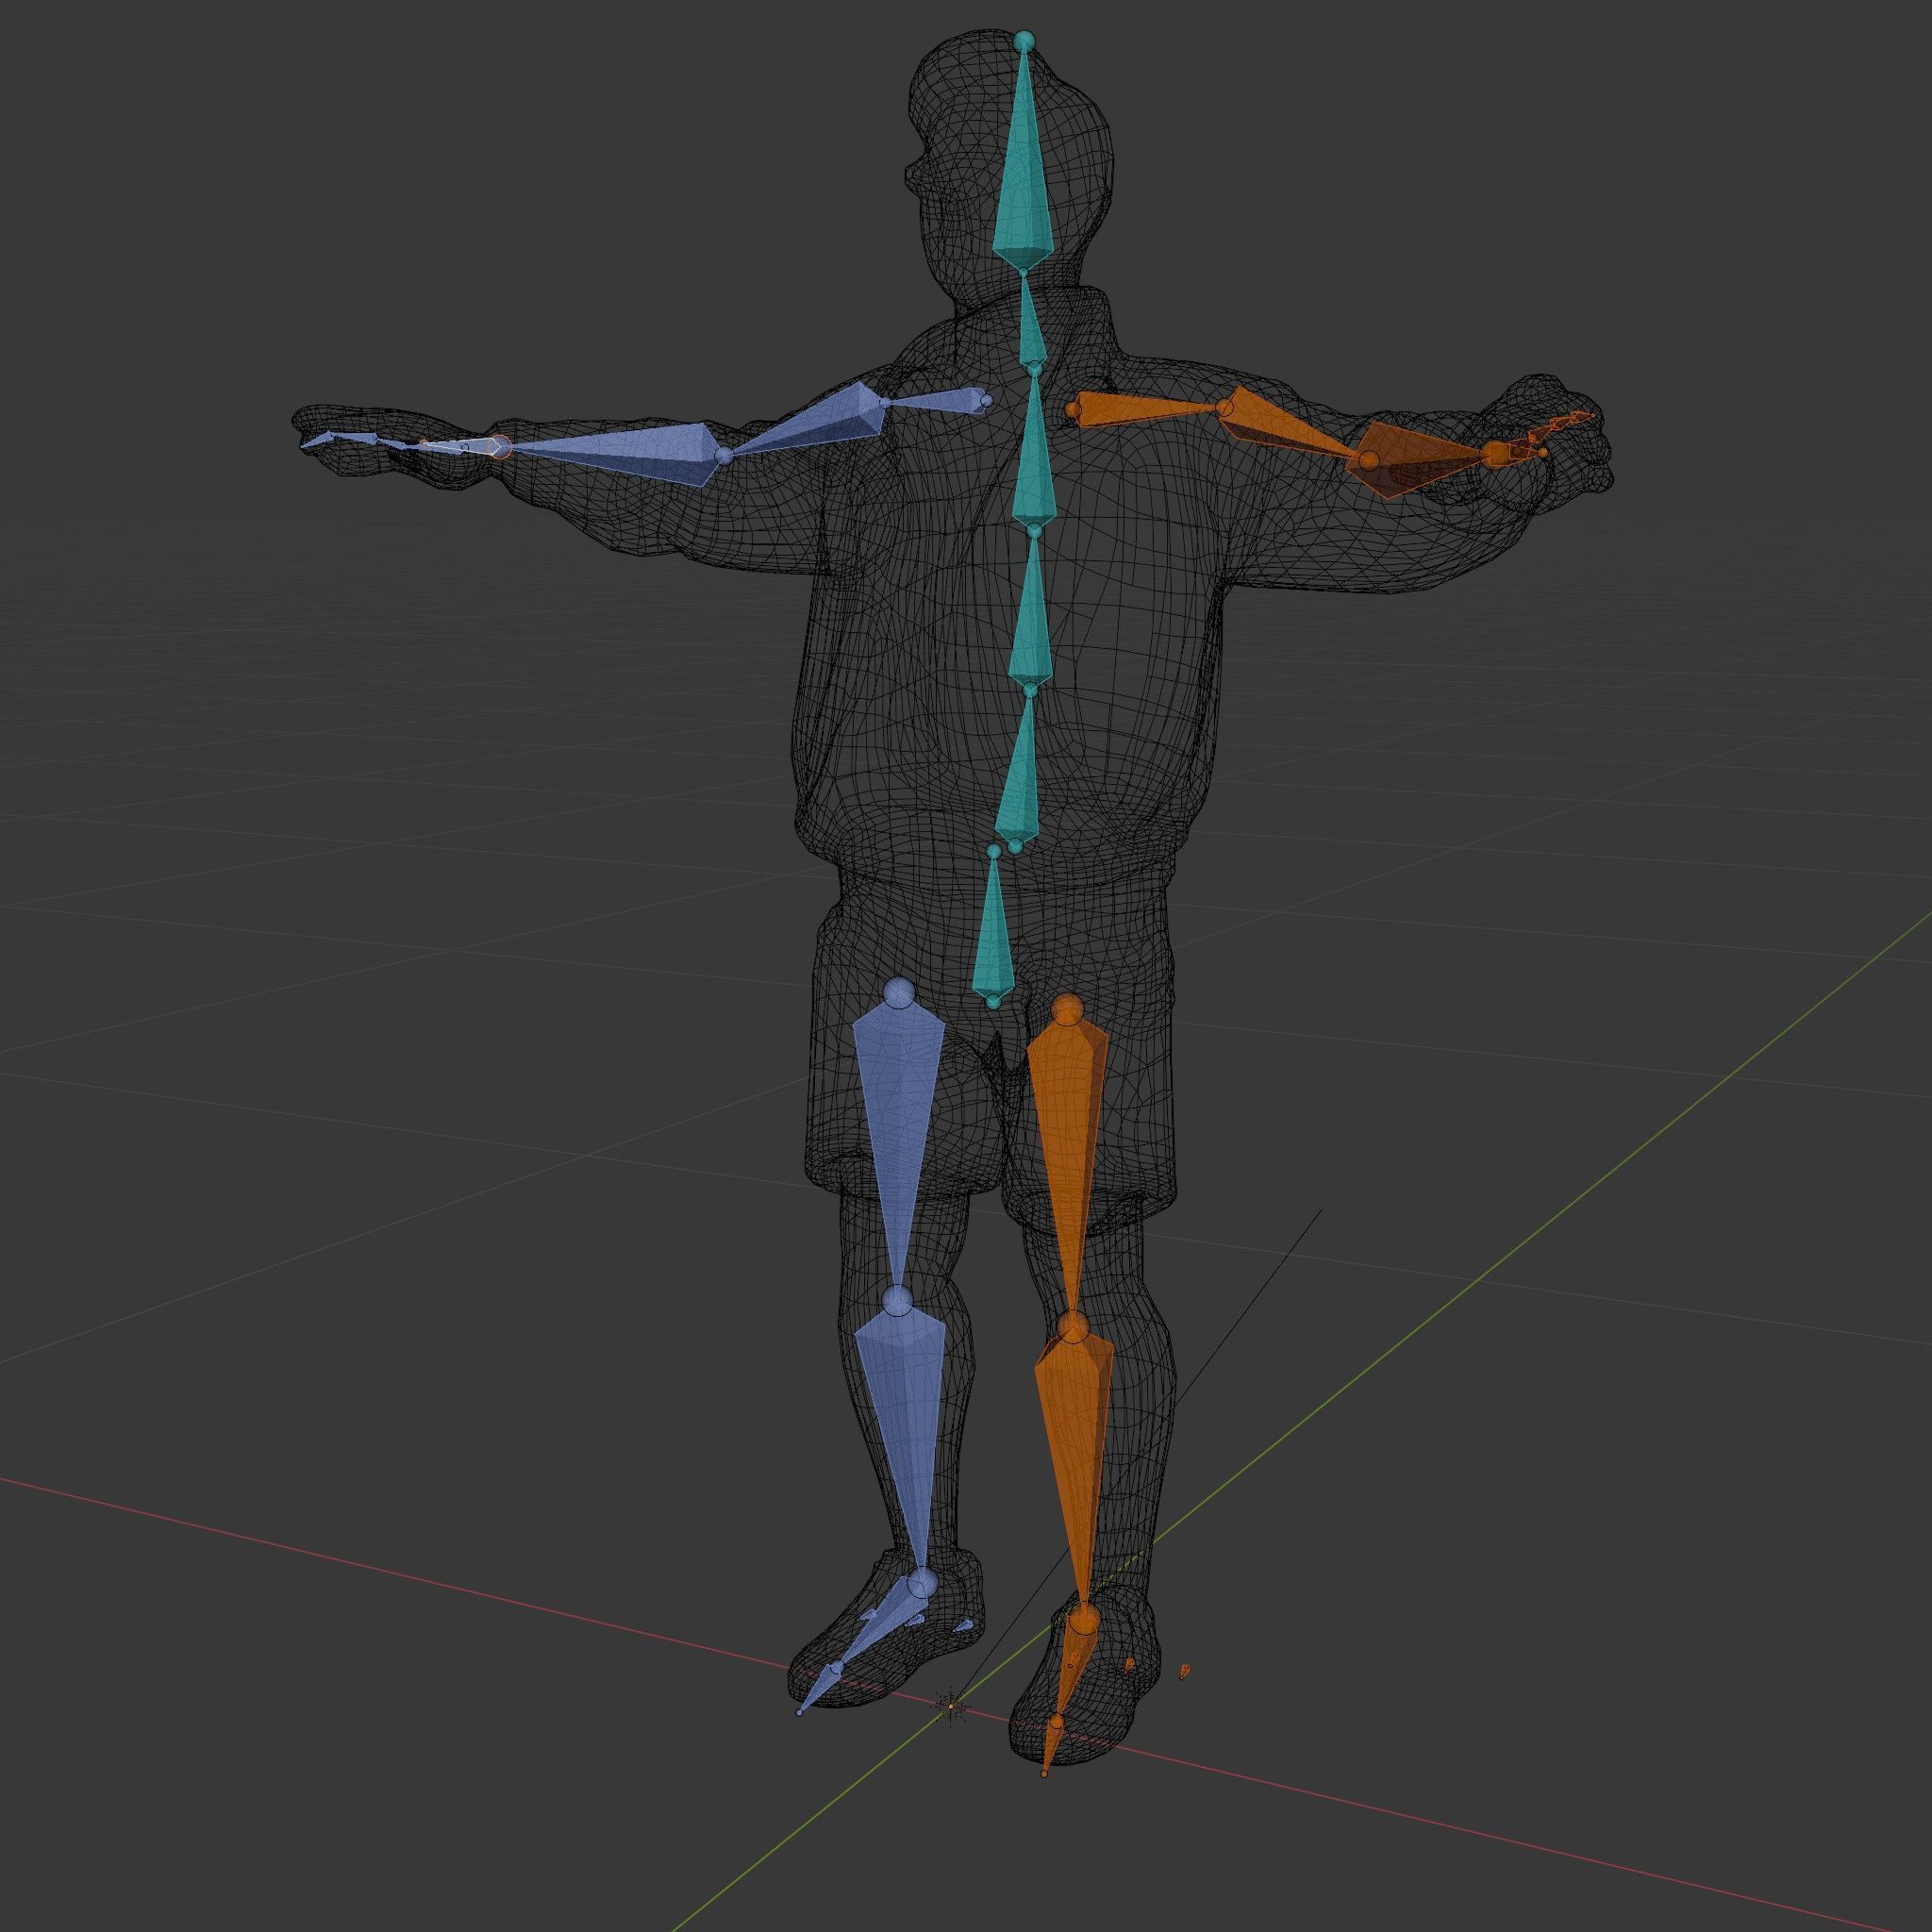Click the blue hip joint sphere
This screenshot has height=1932, width=1932.
pos(900,992)
